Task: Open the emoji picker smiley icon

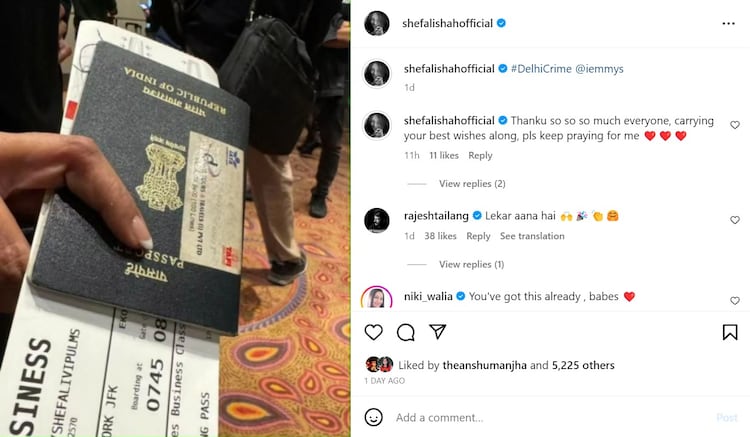Action: click(374, 417)
